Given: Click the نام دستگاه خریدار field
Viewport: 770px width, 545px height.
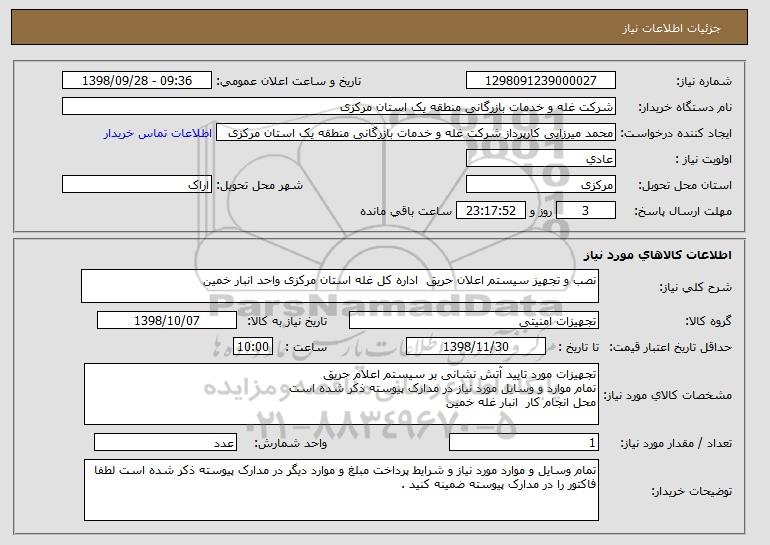Looking at the screenshot, I should click(x=339, y=107).
